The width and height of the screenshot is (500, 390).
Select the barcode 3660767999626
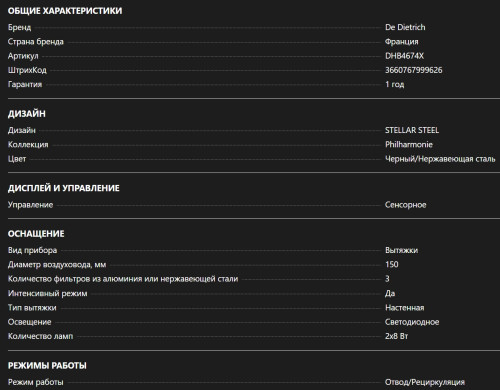tap(414, 70)
